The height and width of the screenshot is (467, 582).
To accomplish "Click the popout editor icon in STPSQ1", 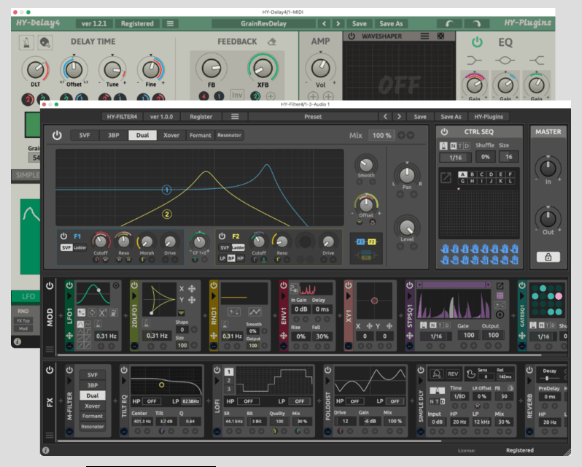I will pyautogui.click(x=500, y=286).
